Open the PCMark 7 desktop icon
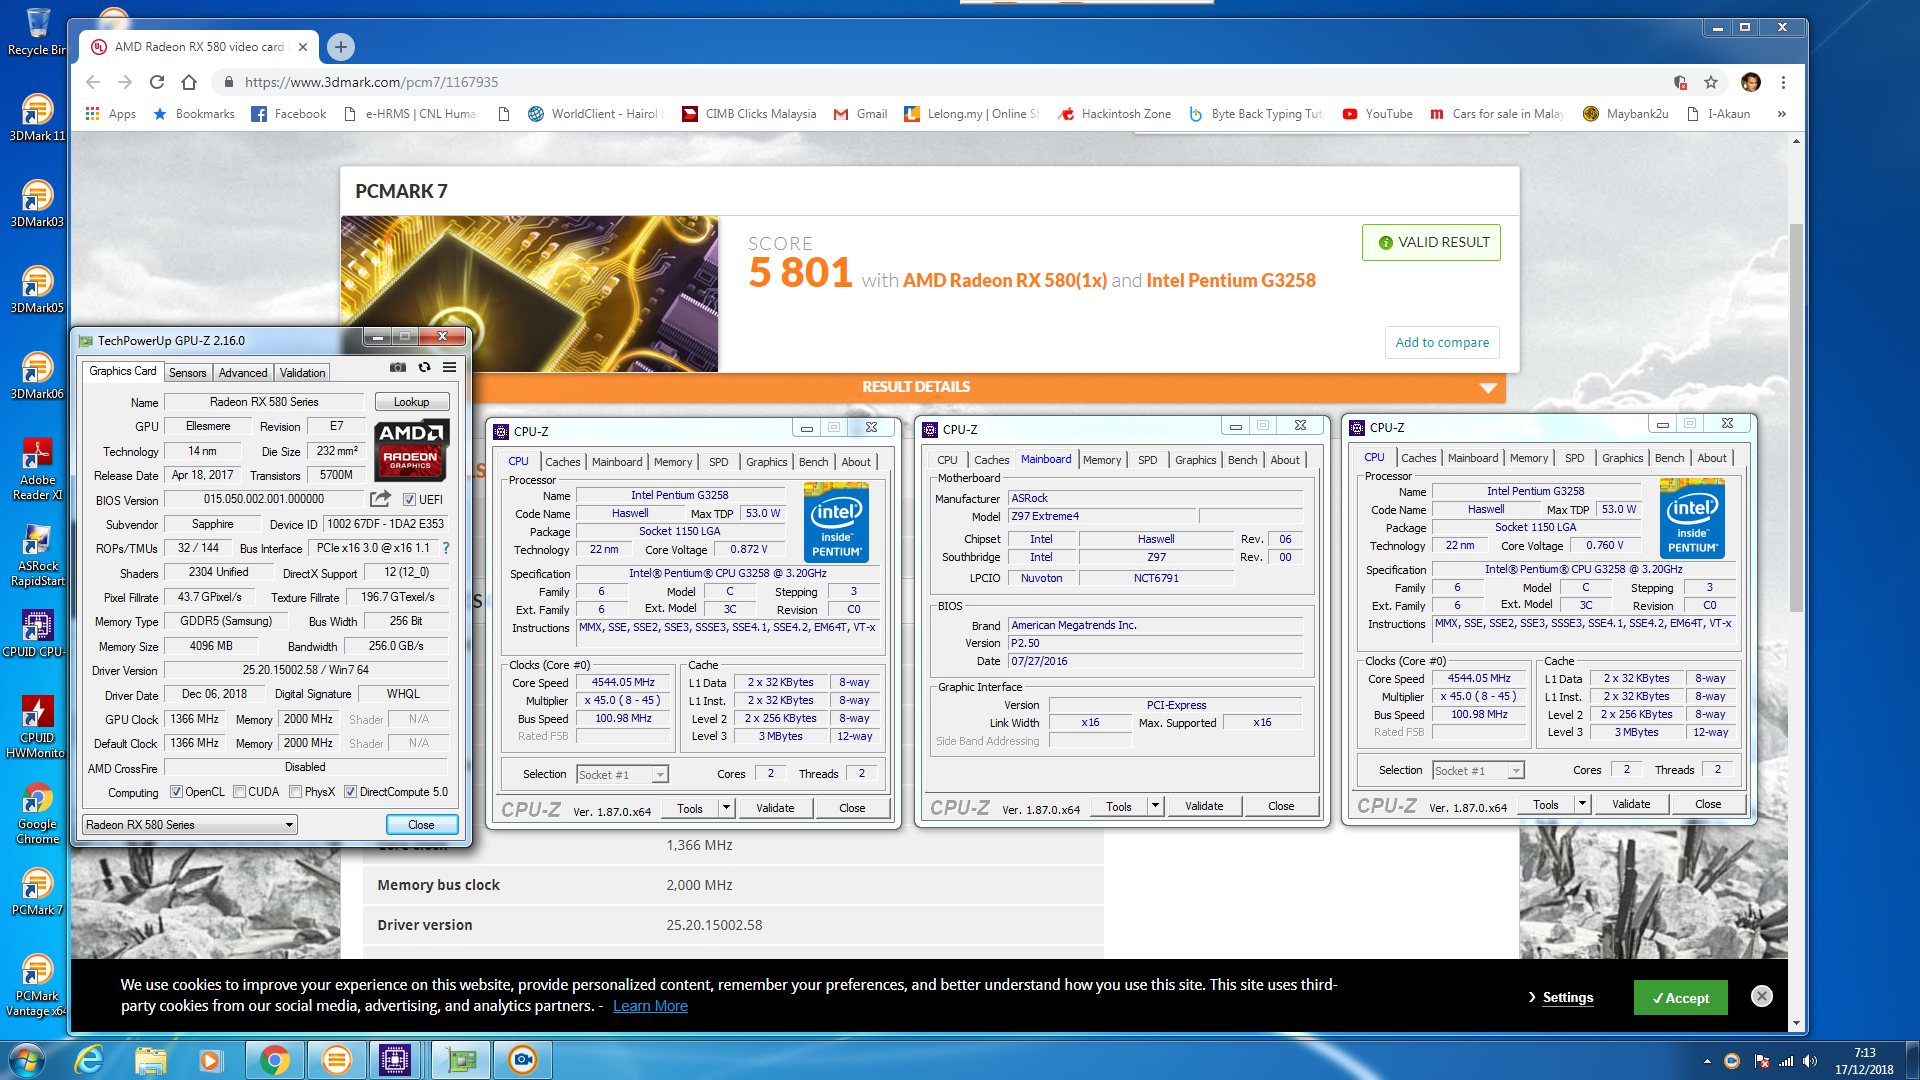 (37, 891)
